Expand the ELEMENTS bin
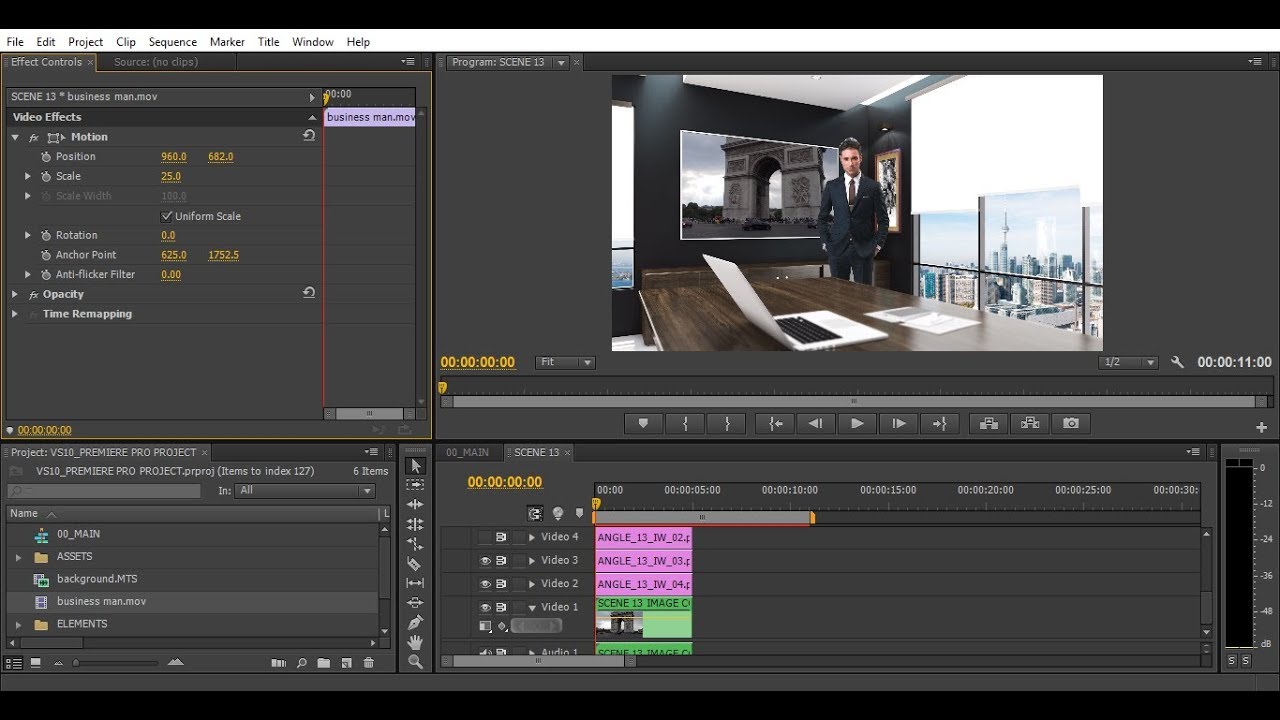1280x720 pixels. point(18,624)
